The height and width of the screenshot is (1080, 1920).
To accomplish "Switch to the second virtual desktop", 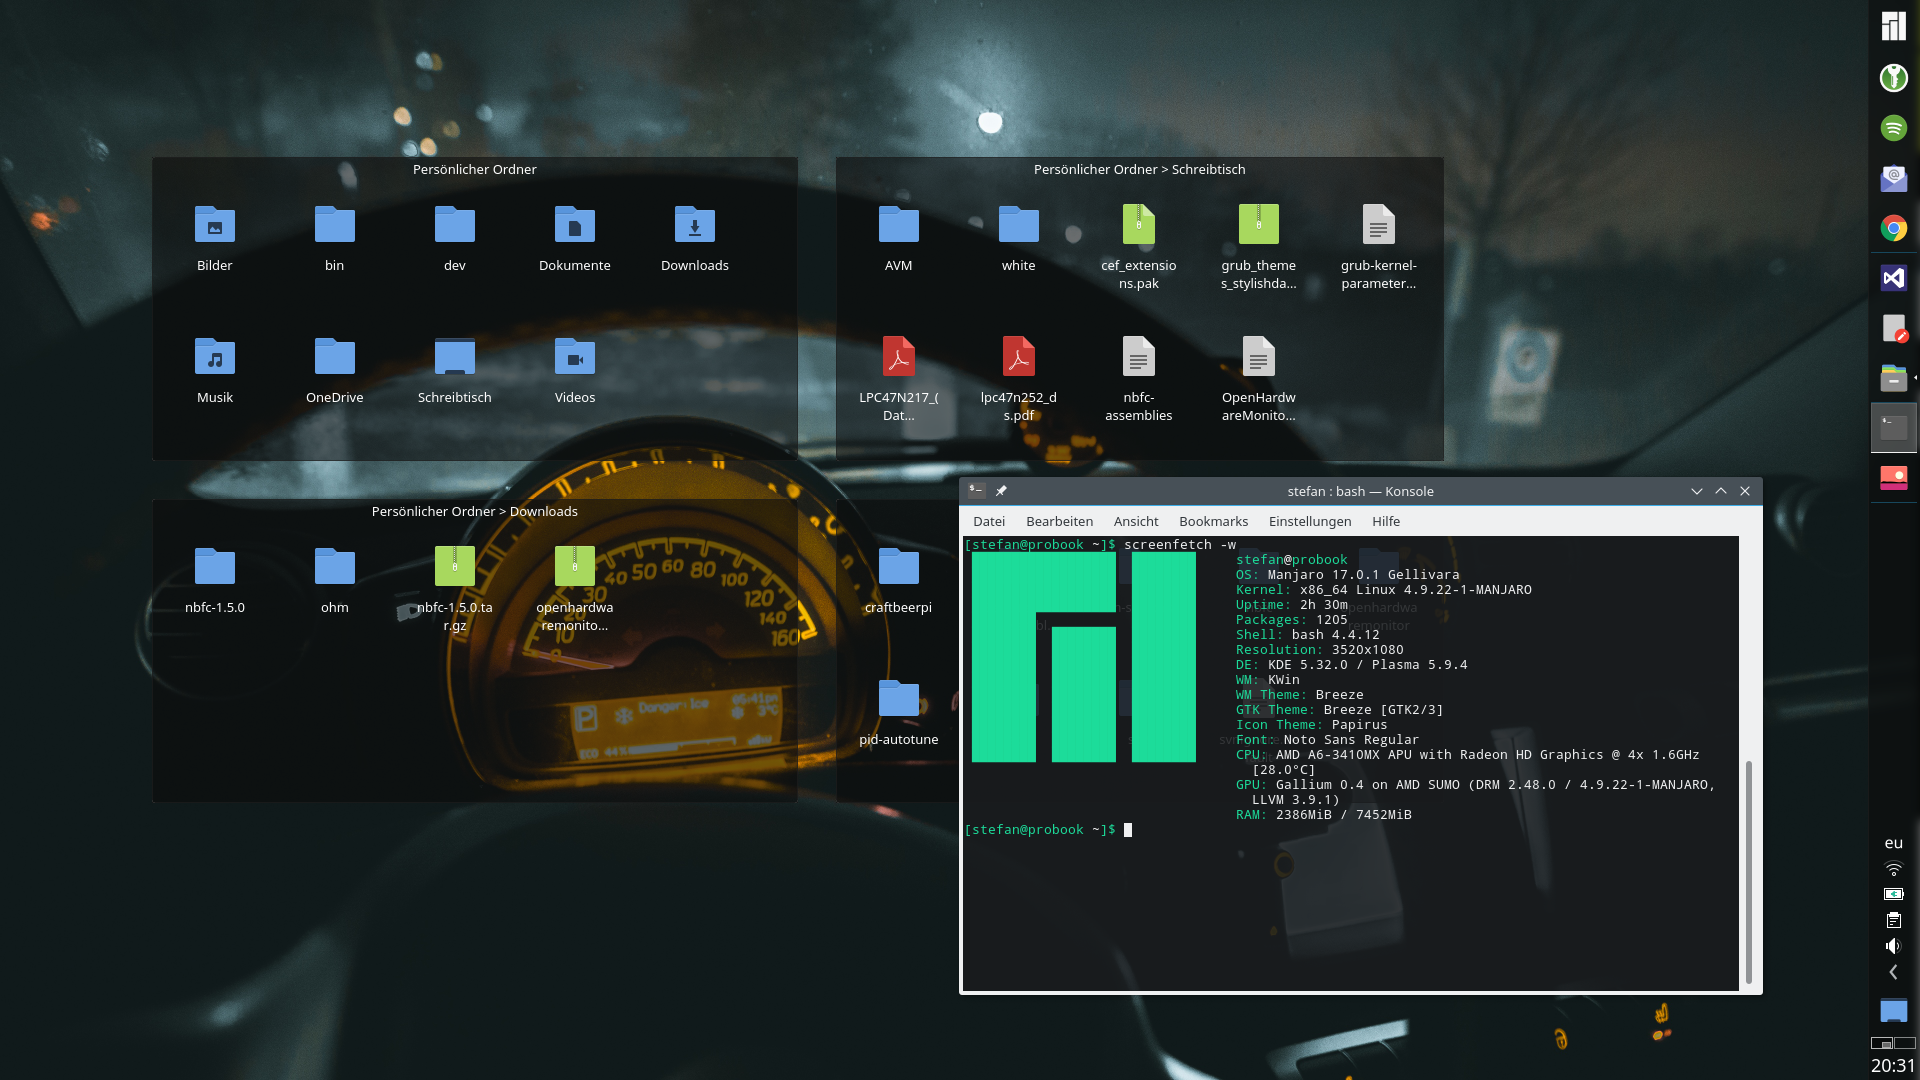I will pyautogui.click(x=1905, y=1043).
